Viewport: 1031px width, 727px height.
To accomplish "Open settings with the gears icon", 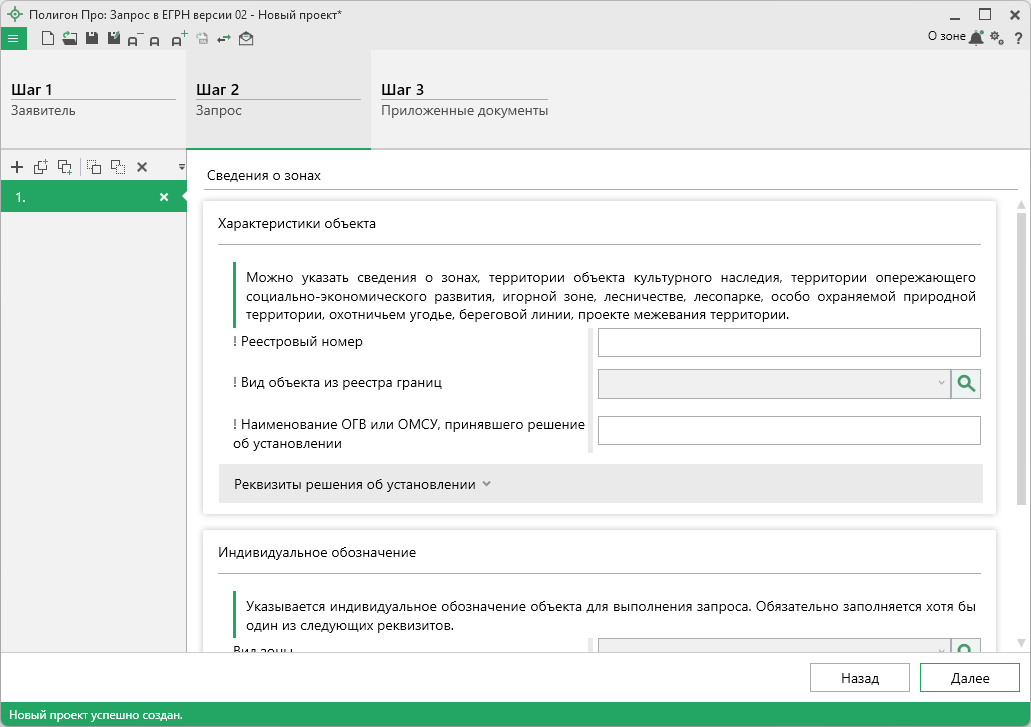I will pyautogui.click(x=996, y=38).
